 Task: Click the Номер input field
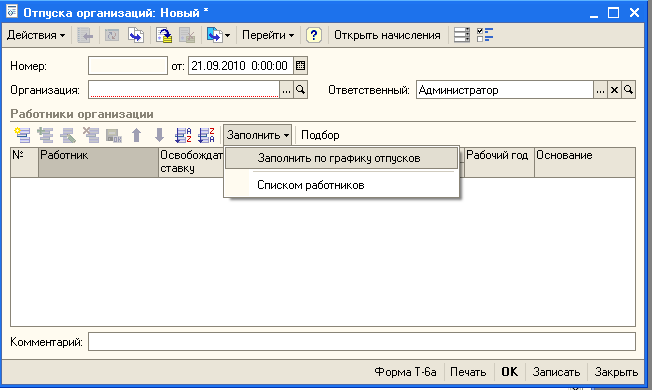(128, 66)
